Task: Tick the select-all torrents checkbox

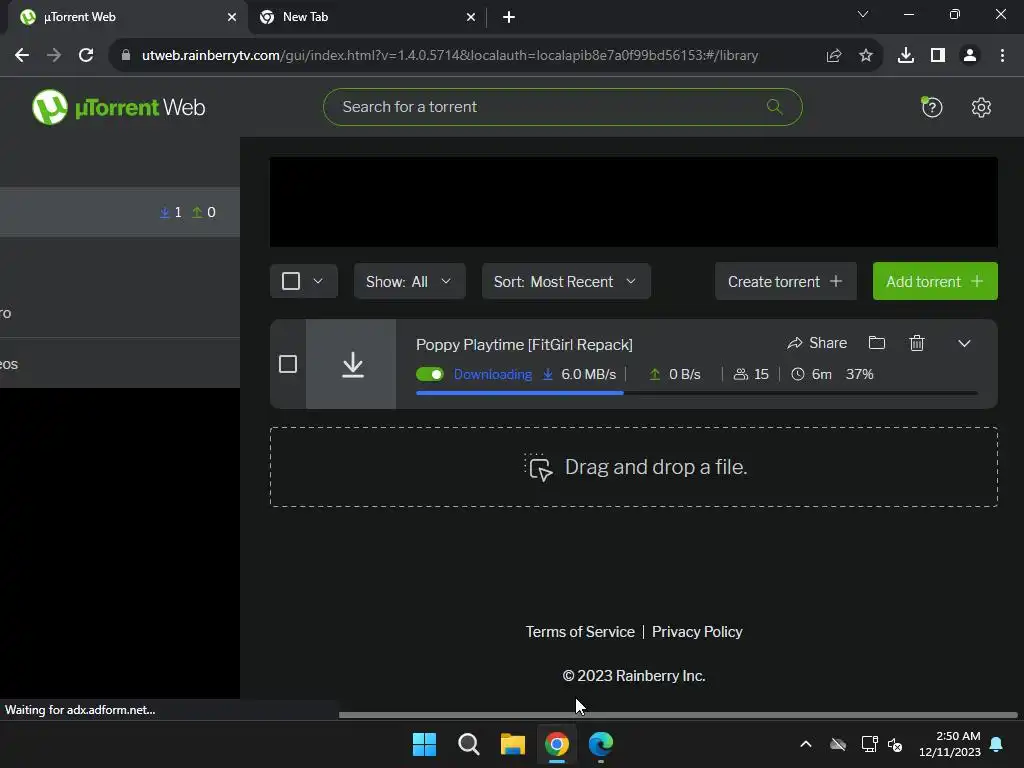Action: (x=291, y=281)
